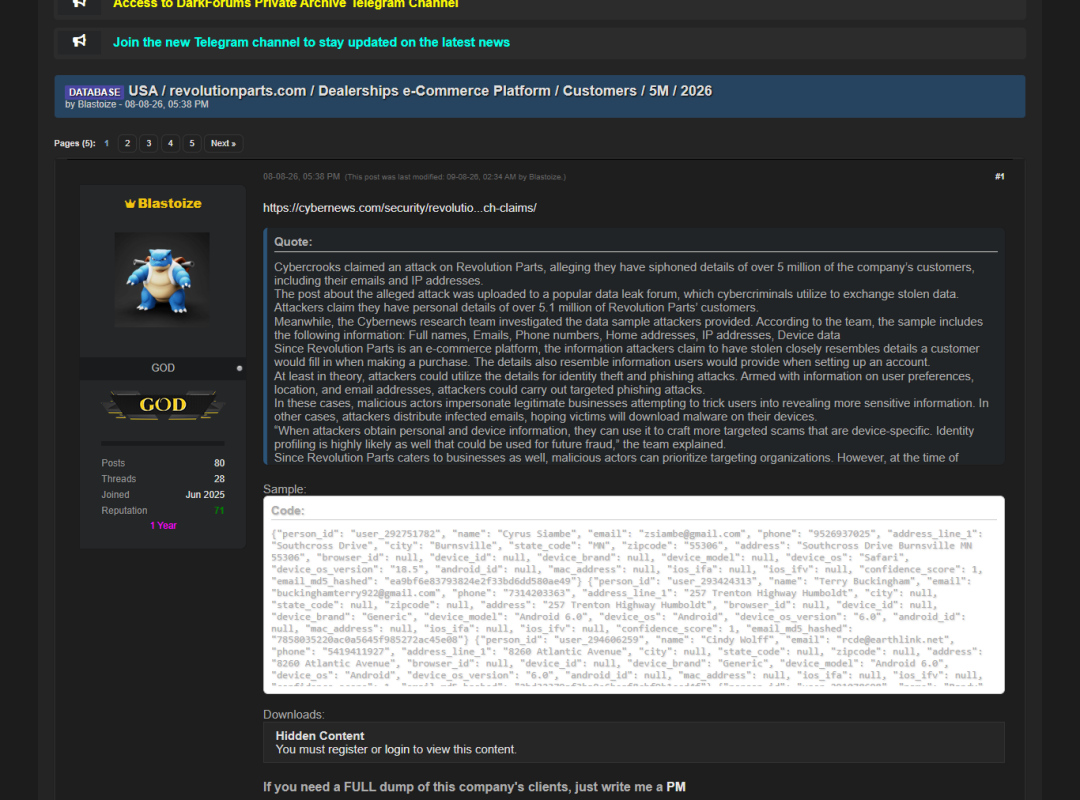This screenshot has width=1080, height=800.
Task: Go to page 3 of the thread
Action: pos(149,143)
